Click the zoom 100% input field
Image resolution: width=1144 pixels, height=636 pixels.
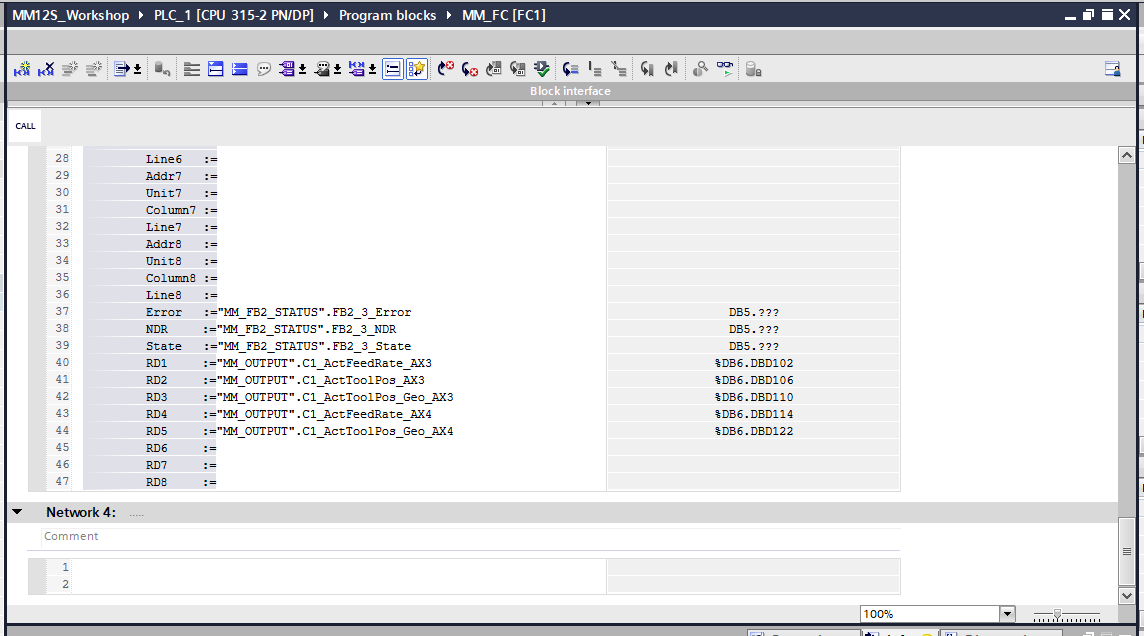(x=930, y=614)
